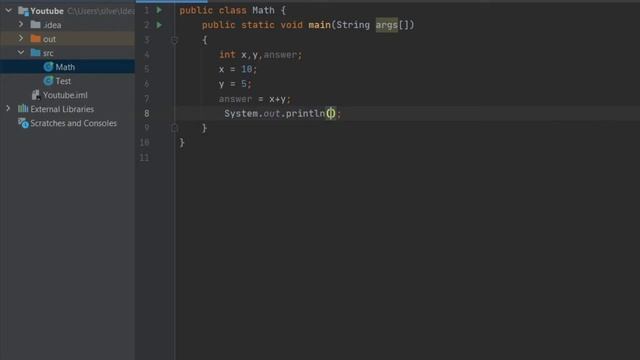The image size is (640, 360).
Task: Collapse the src folder
Action: point(21,53)
